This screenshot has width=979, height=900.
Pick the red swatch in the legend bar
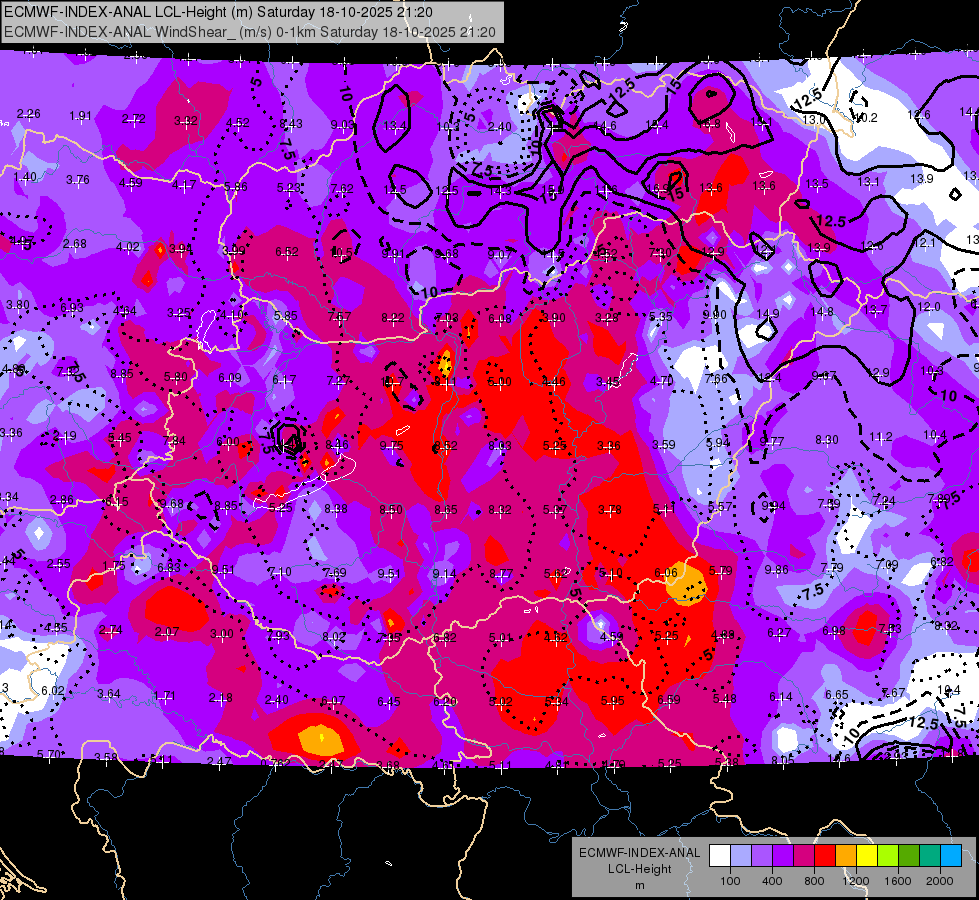point(825,856)
